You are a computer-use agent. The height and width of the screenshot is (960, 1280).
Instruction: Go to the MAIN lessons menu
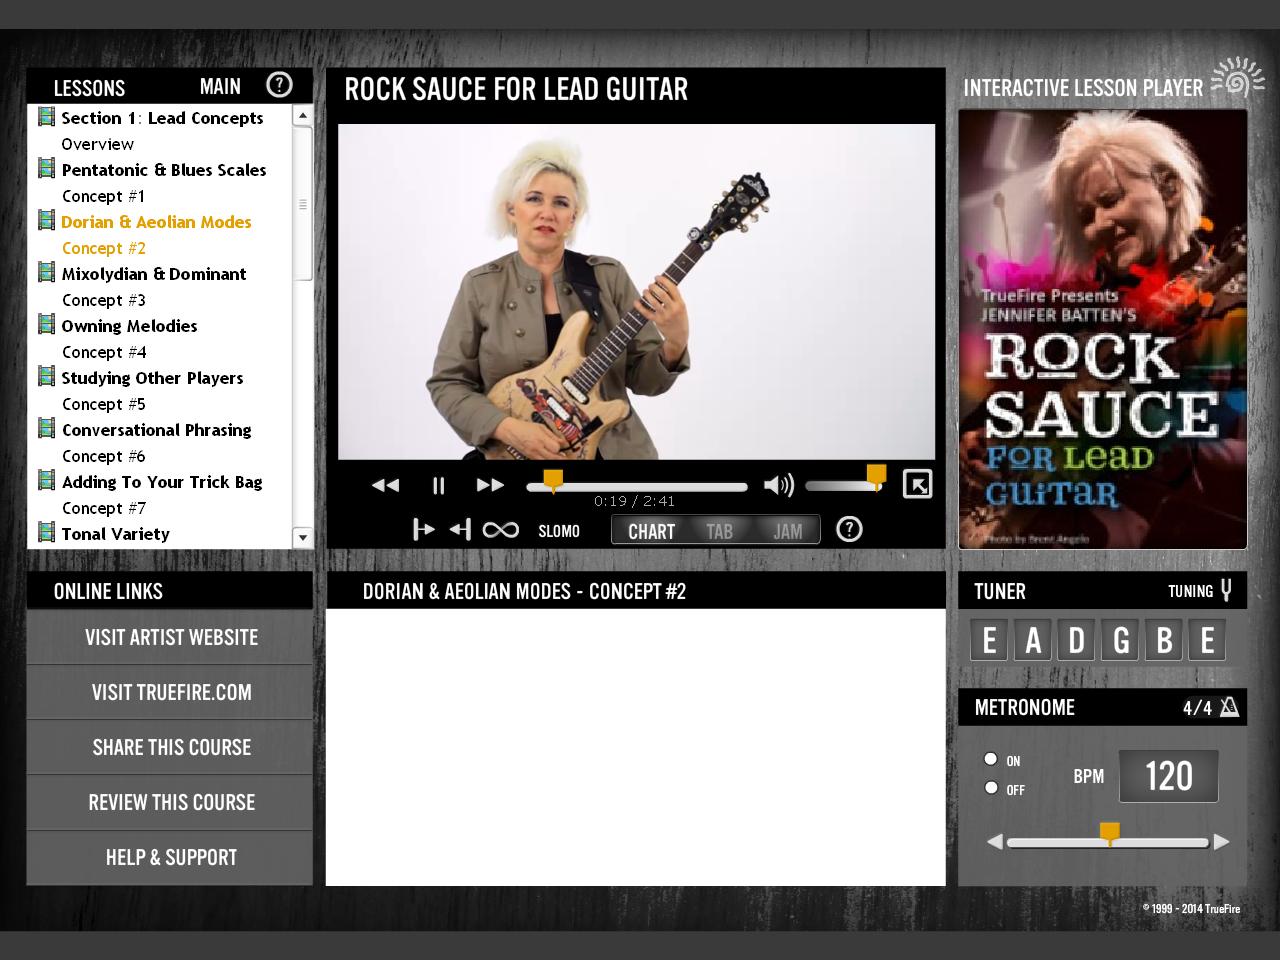pos(220,87)
